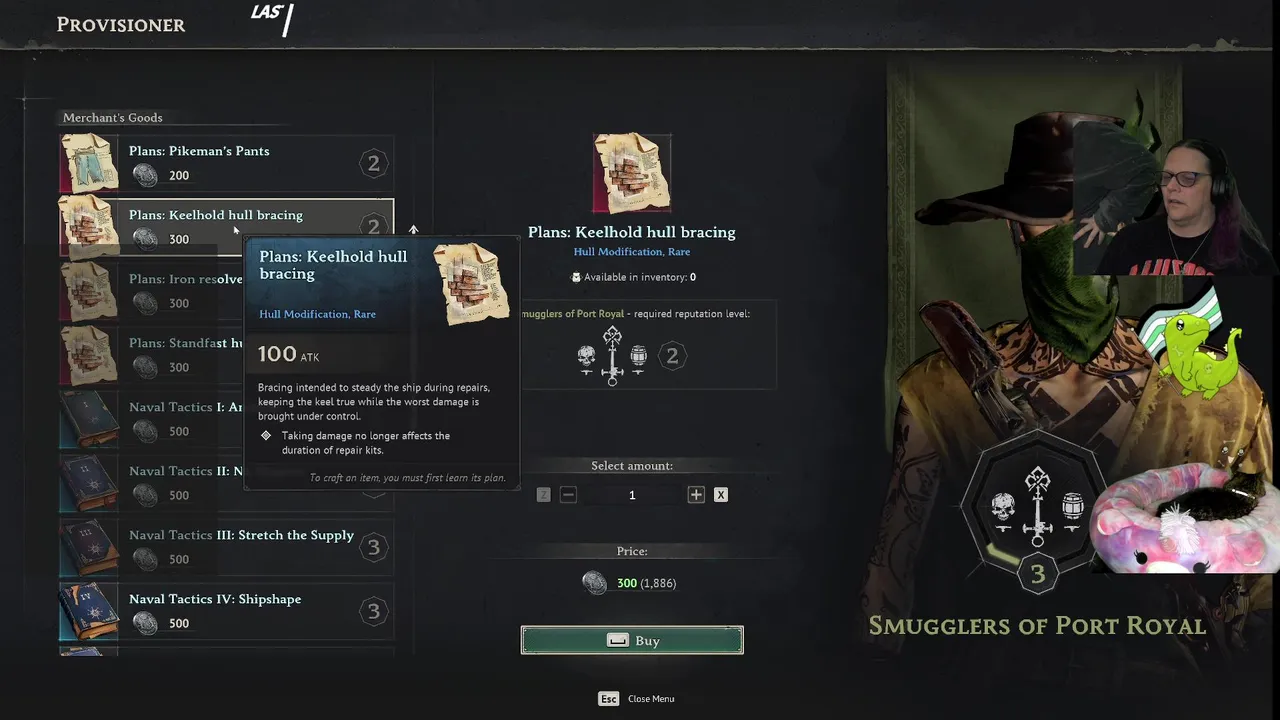Click Plans: Standfast hull plan icon
Viewport: 1280px width, 720px height.
tap(89, 355)
